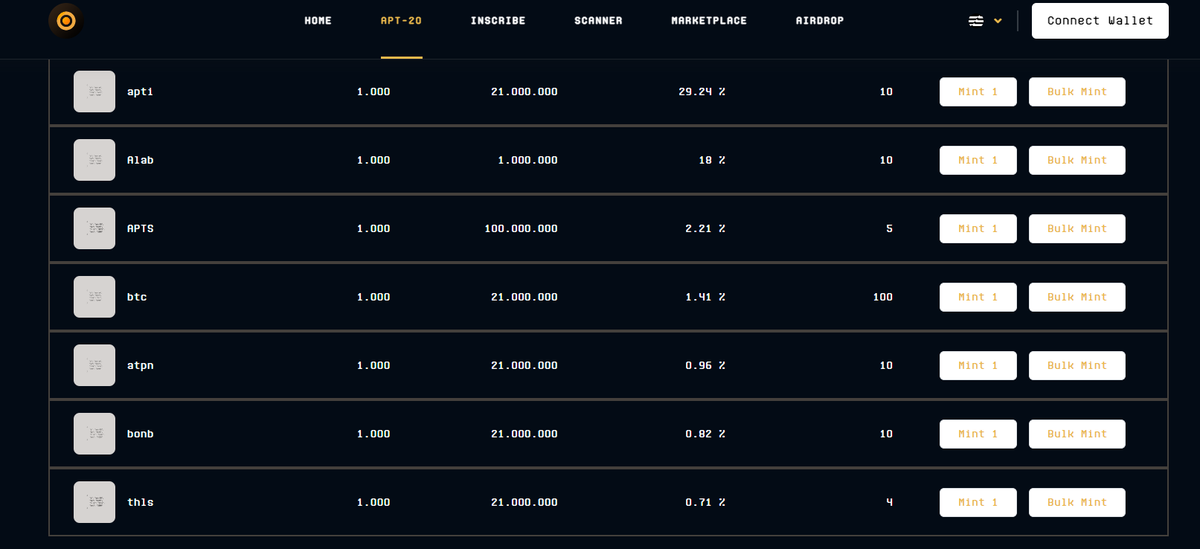This screenshot has width=1200, height=549.
Task: Open the AIRDROP page
Action: point(819,21)
